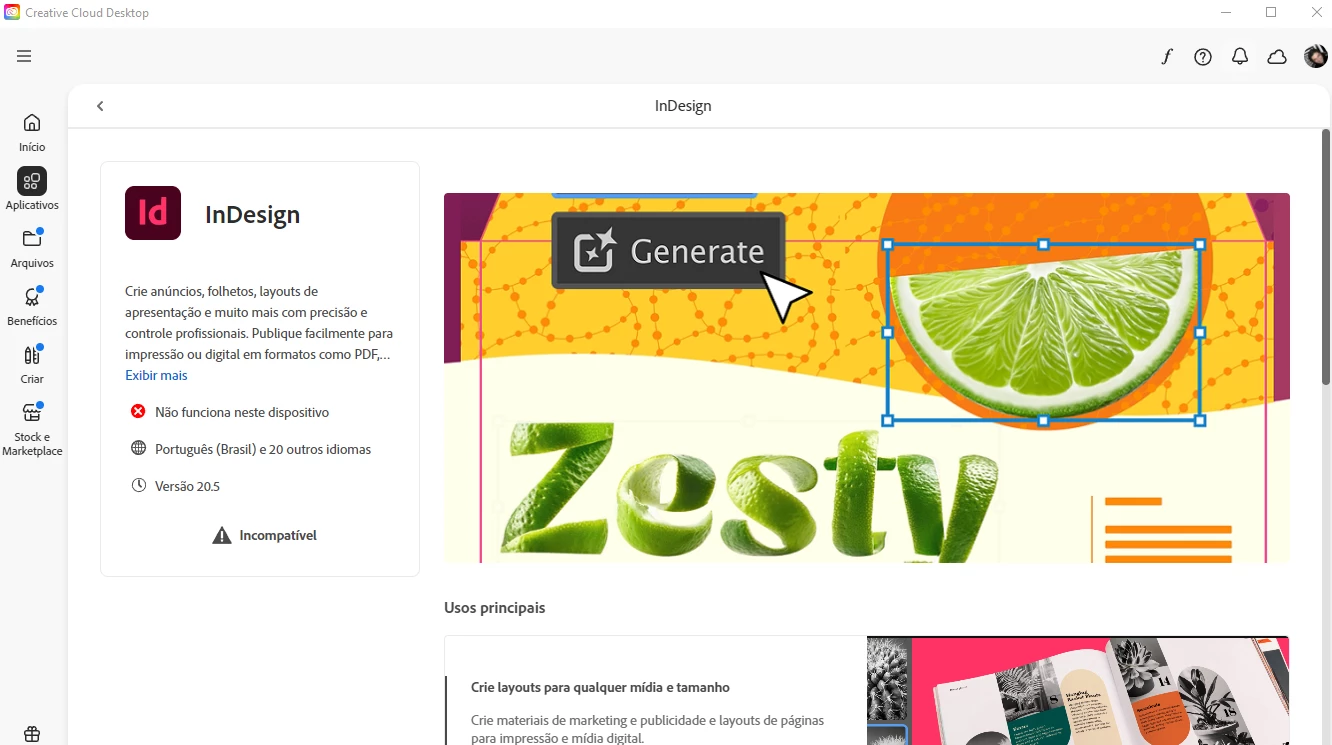Open Aplicativos in the sidebar

pos(32,189)
